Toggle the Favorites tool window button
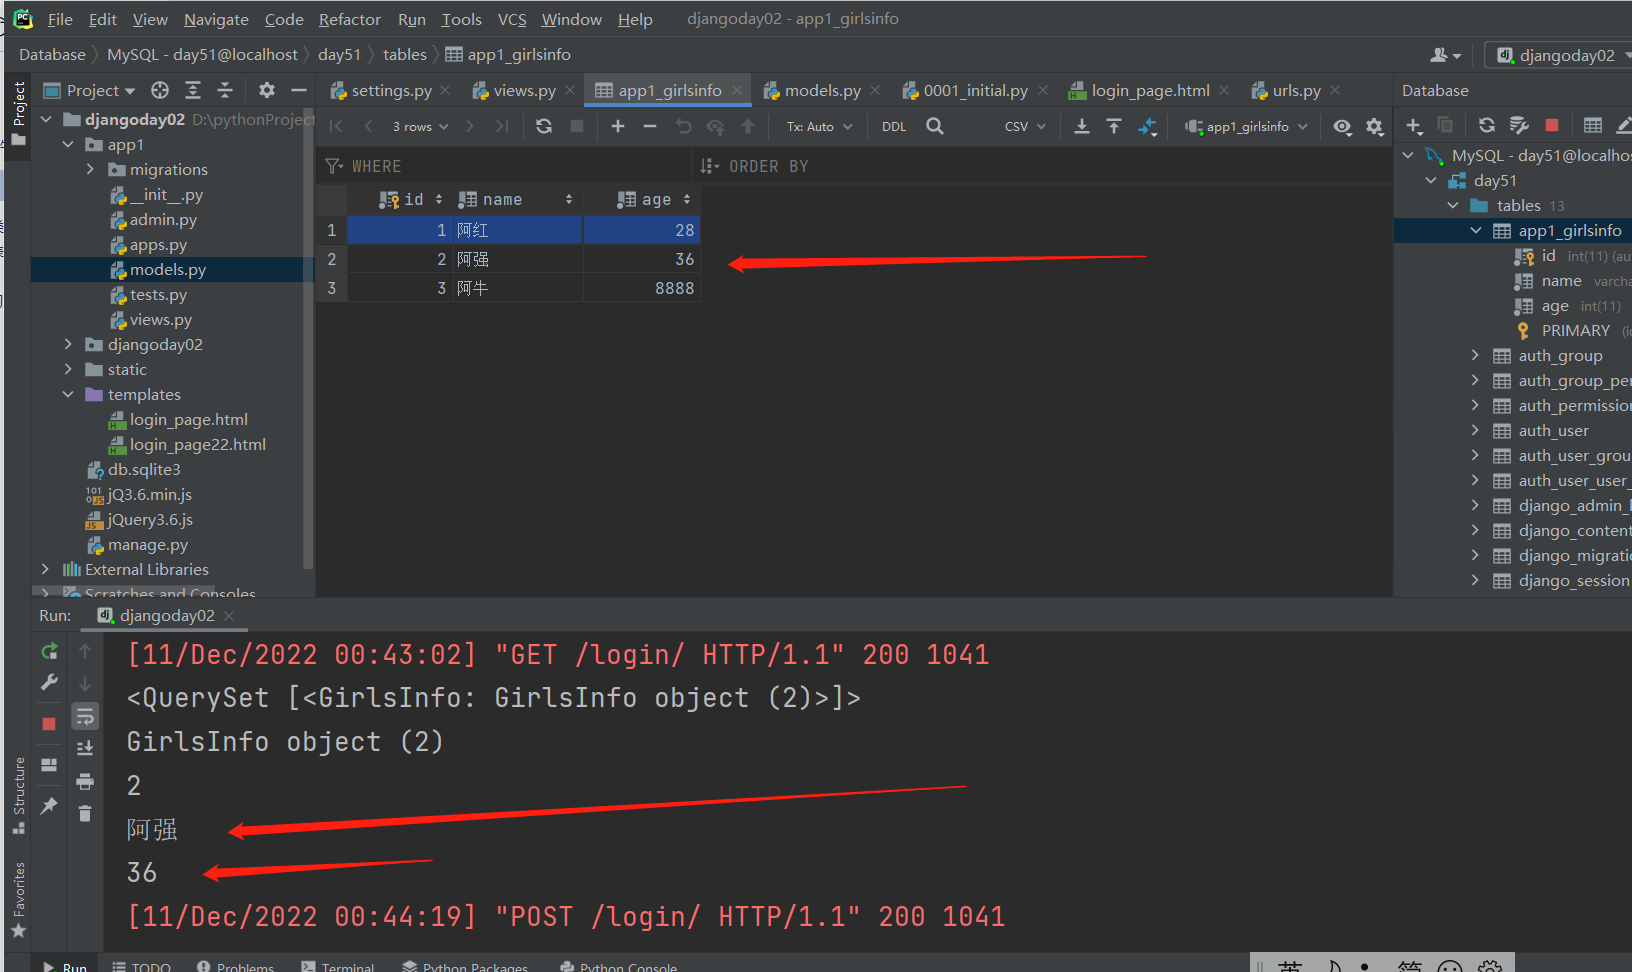The width and height of the screenshot is (1632, 972). coord(19,900)
